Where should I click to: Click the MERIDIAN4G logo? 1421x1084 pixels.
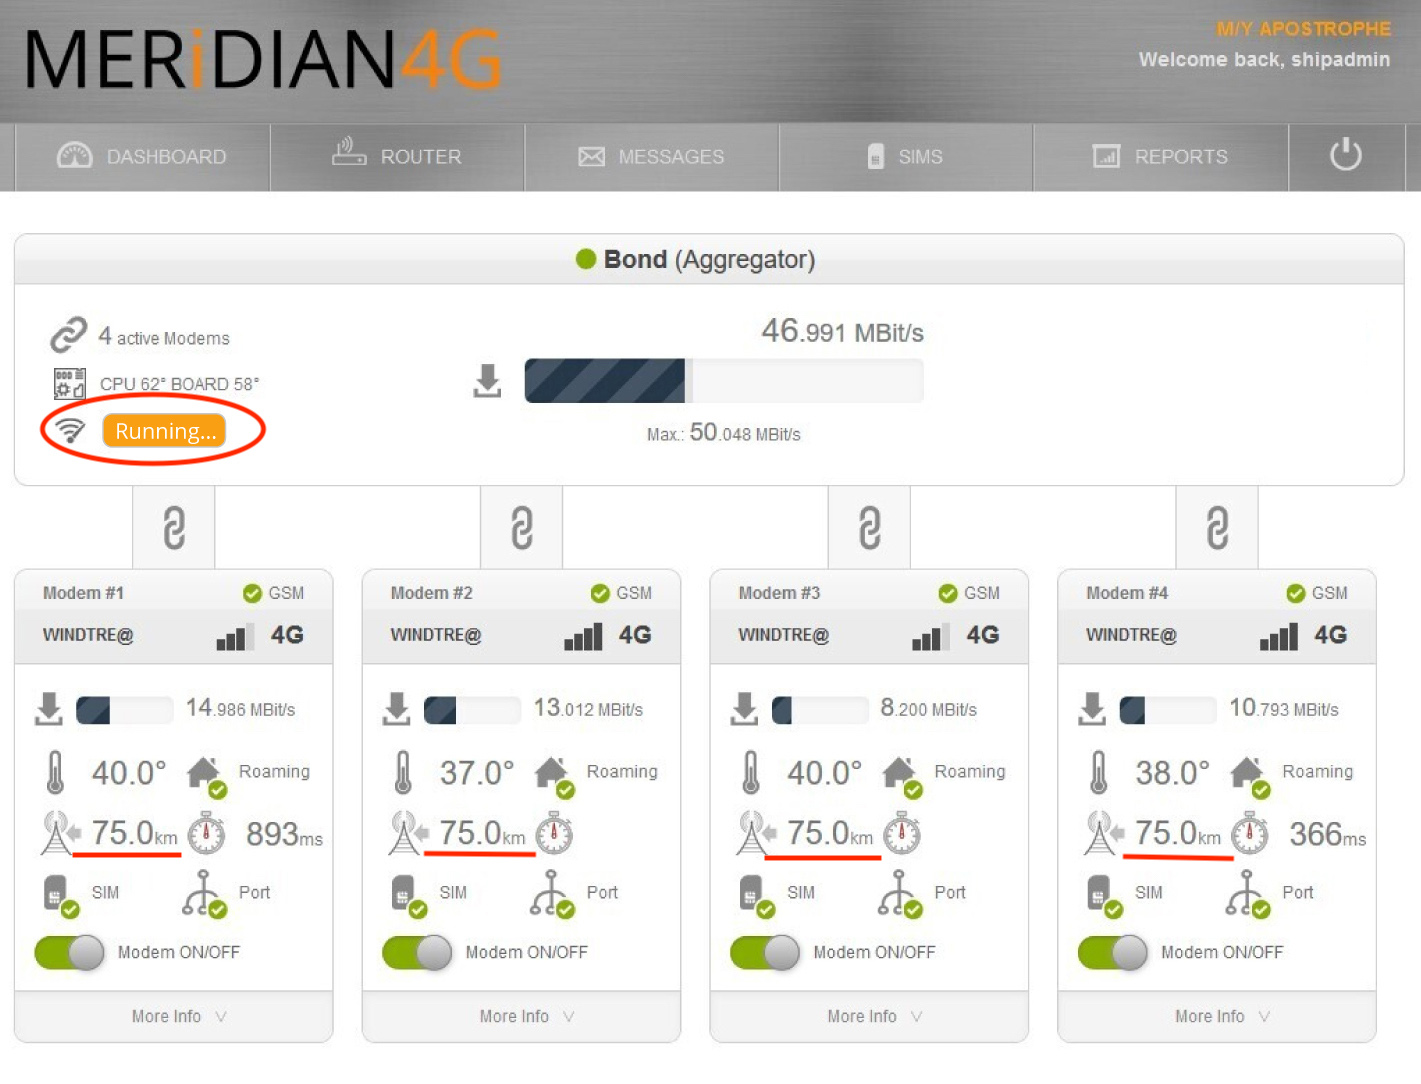263,60
